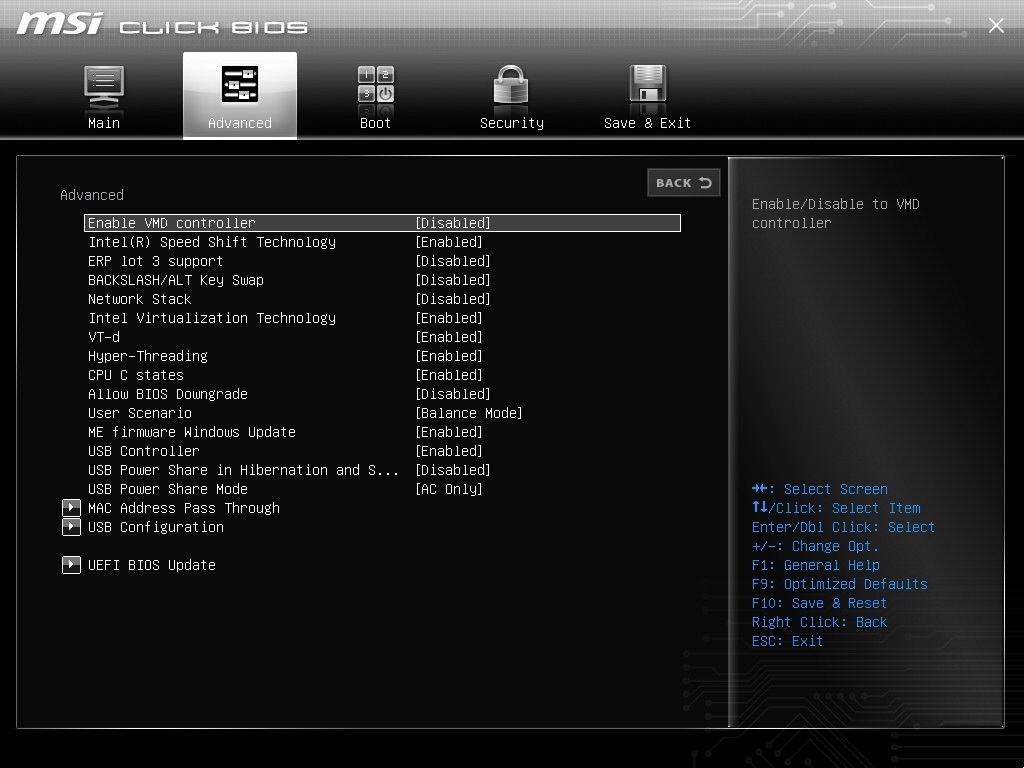
Task: Toggle the VT-d Enabled setting
Action: [449, 337]
